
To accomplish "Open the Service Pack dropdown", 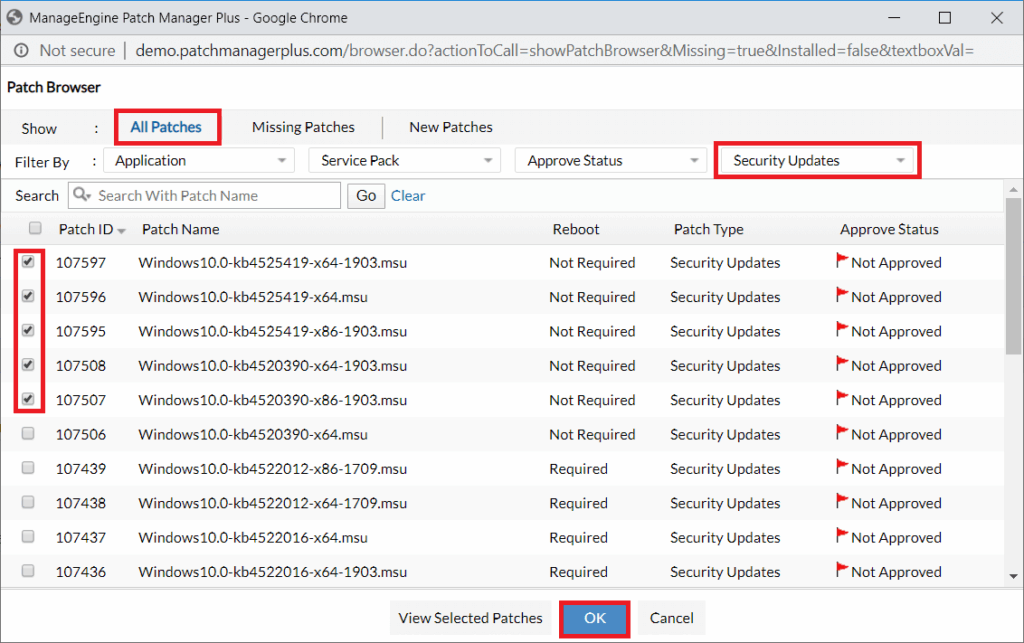I will tap(404, 160).
